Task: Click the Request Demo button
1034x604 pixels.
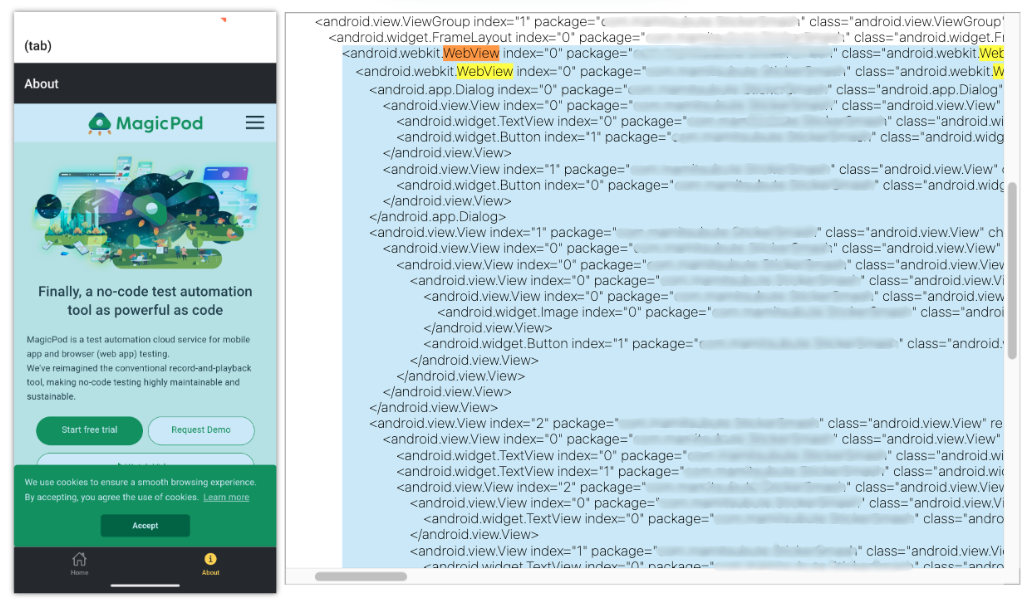Action: click(201, 430)
